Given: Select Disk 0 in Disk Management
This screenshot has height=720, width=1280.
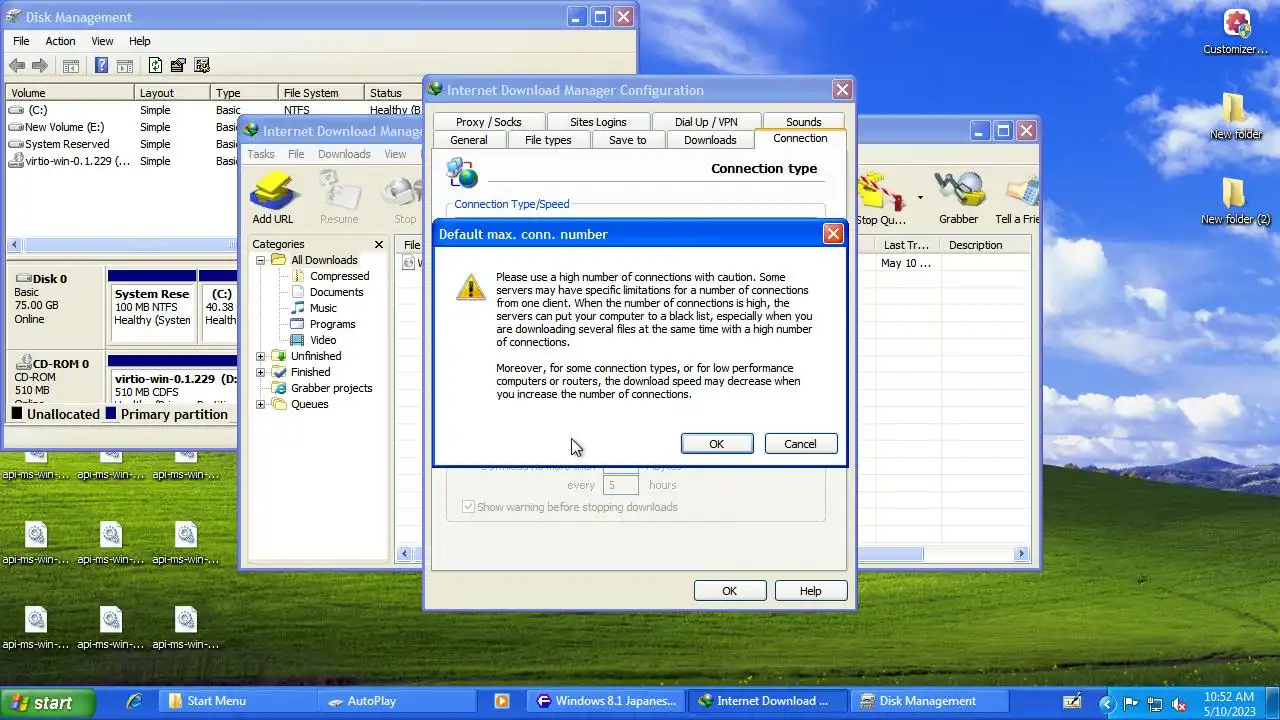Looking at the screenshot, I should pyautogui.click(x=55, y=306).
